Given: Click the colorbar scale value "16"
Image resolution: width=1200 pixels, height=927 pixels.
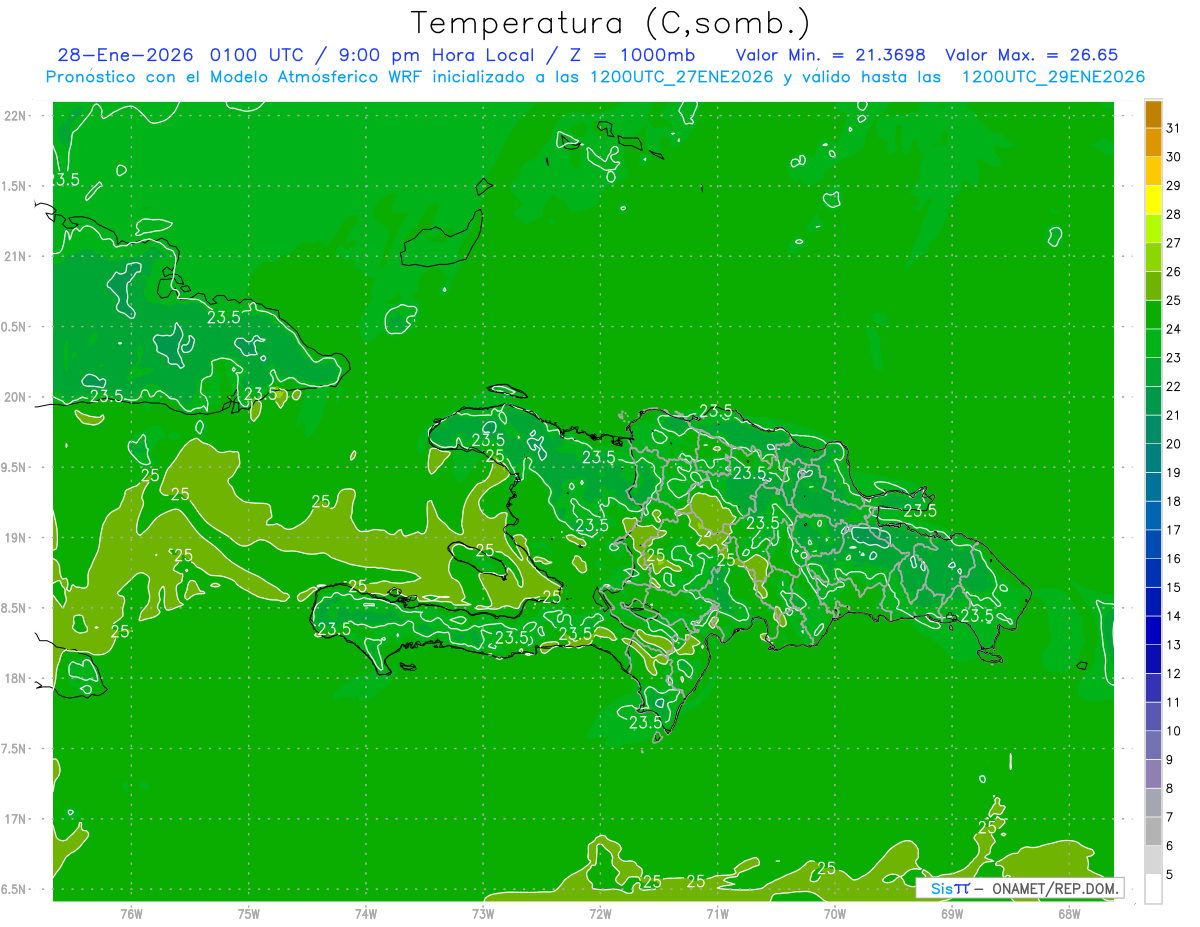Looking at the screenshot, I should click(x=1174, y=559).
